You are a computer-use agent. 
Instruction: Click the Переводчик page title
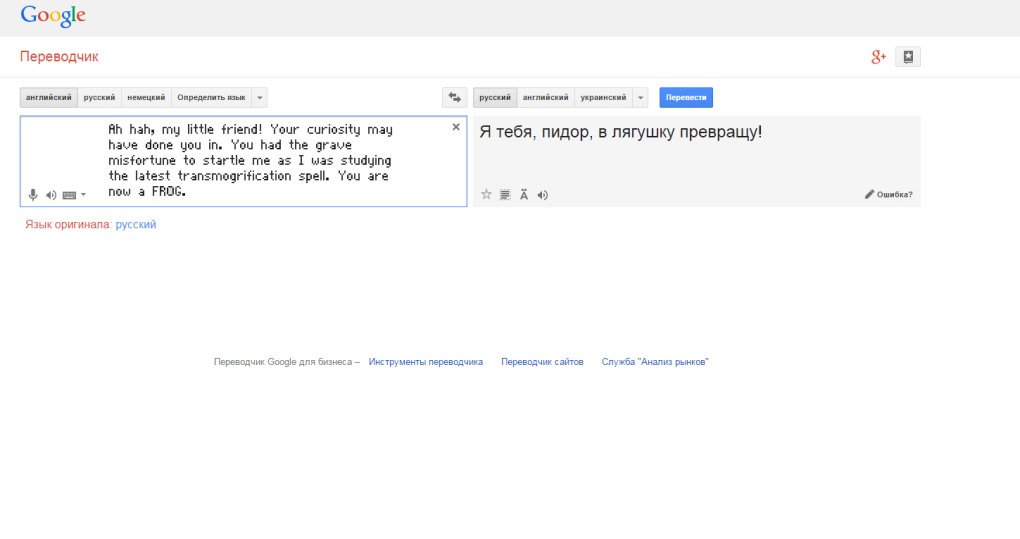(x=59, y=57)
